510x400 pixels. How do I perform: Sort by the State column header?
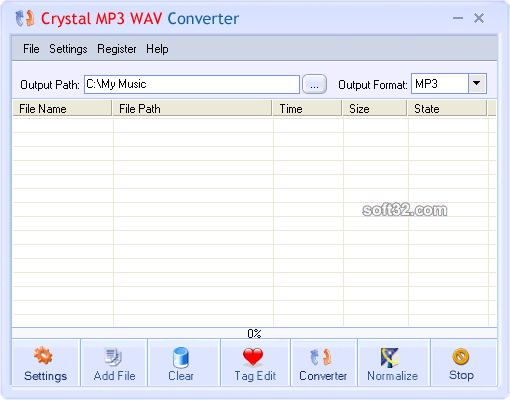pyautogui.click(x=447, y=109)
